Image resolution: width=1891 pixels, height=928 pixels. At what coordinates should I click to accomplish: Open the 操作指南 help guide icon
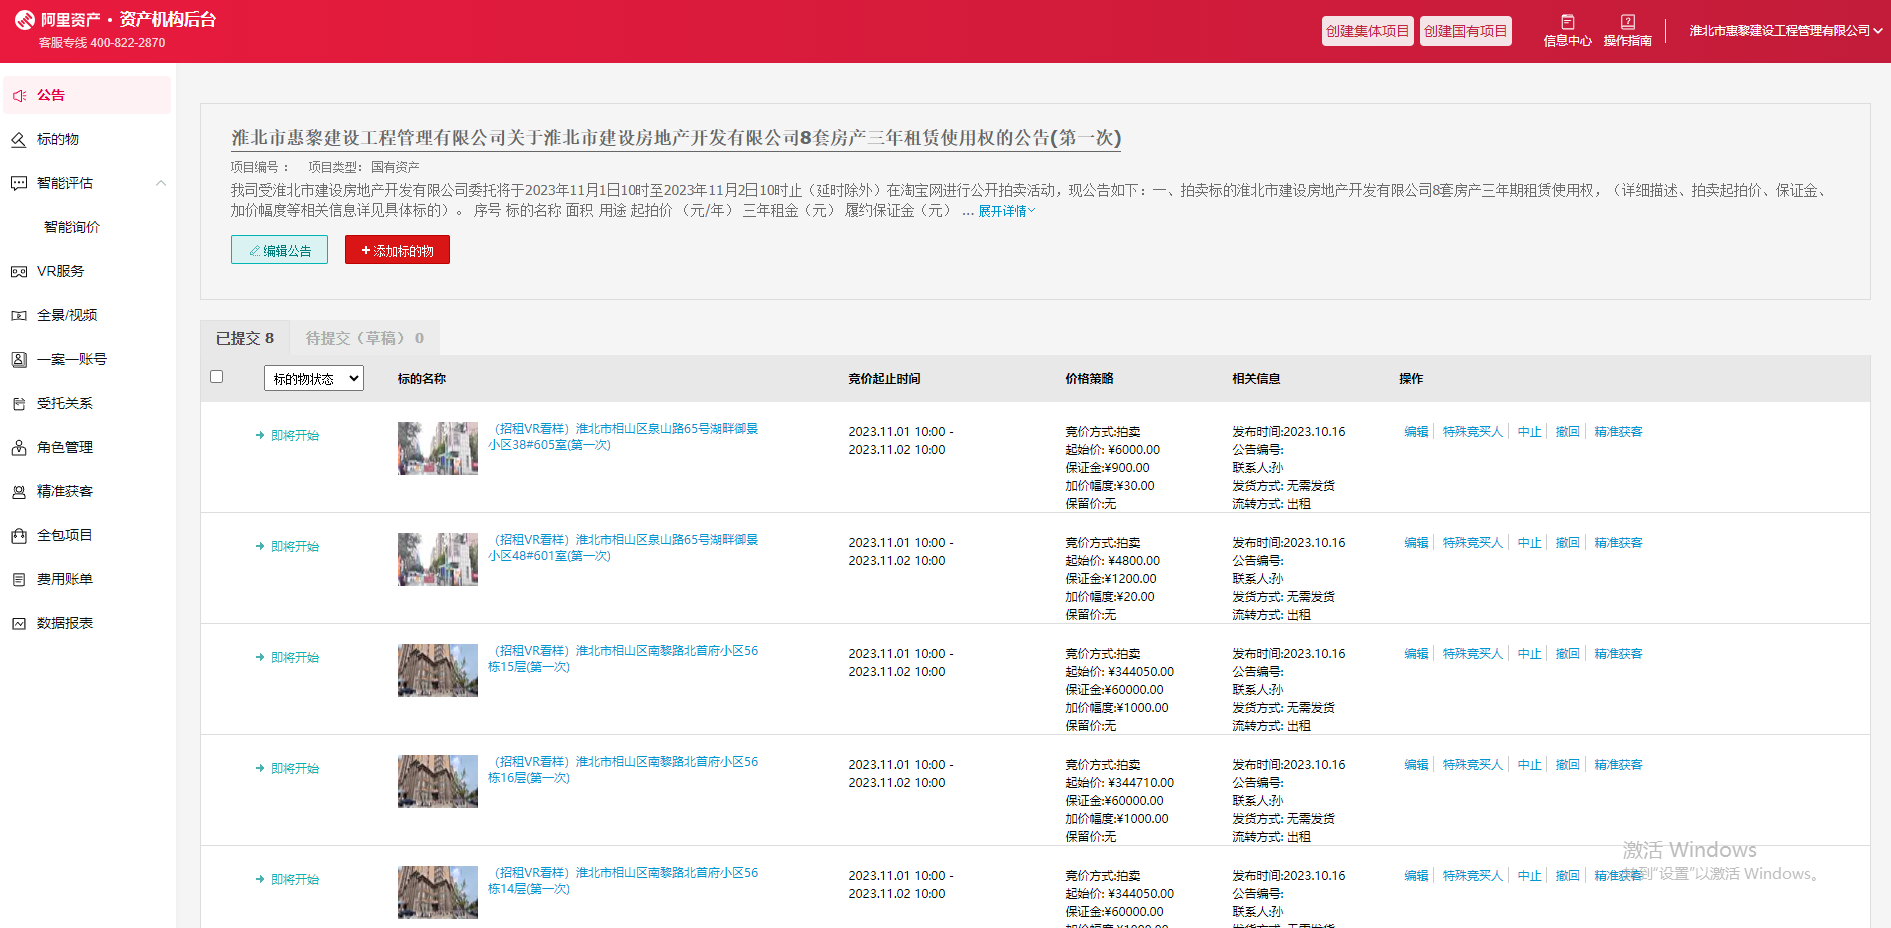[1627, 23]
